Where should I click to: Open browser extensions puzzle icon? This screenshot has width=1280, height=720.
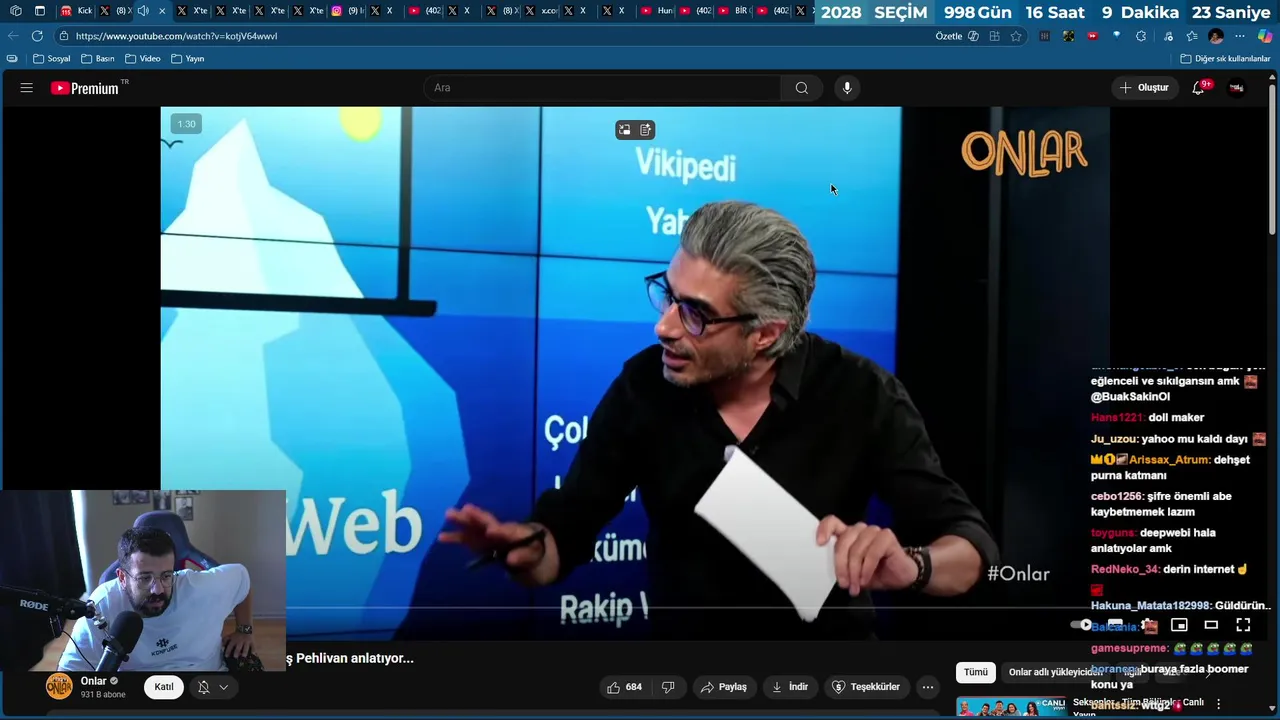point(1141,36)
